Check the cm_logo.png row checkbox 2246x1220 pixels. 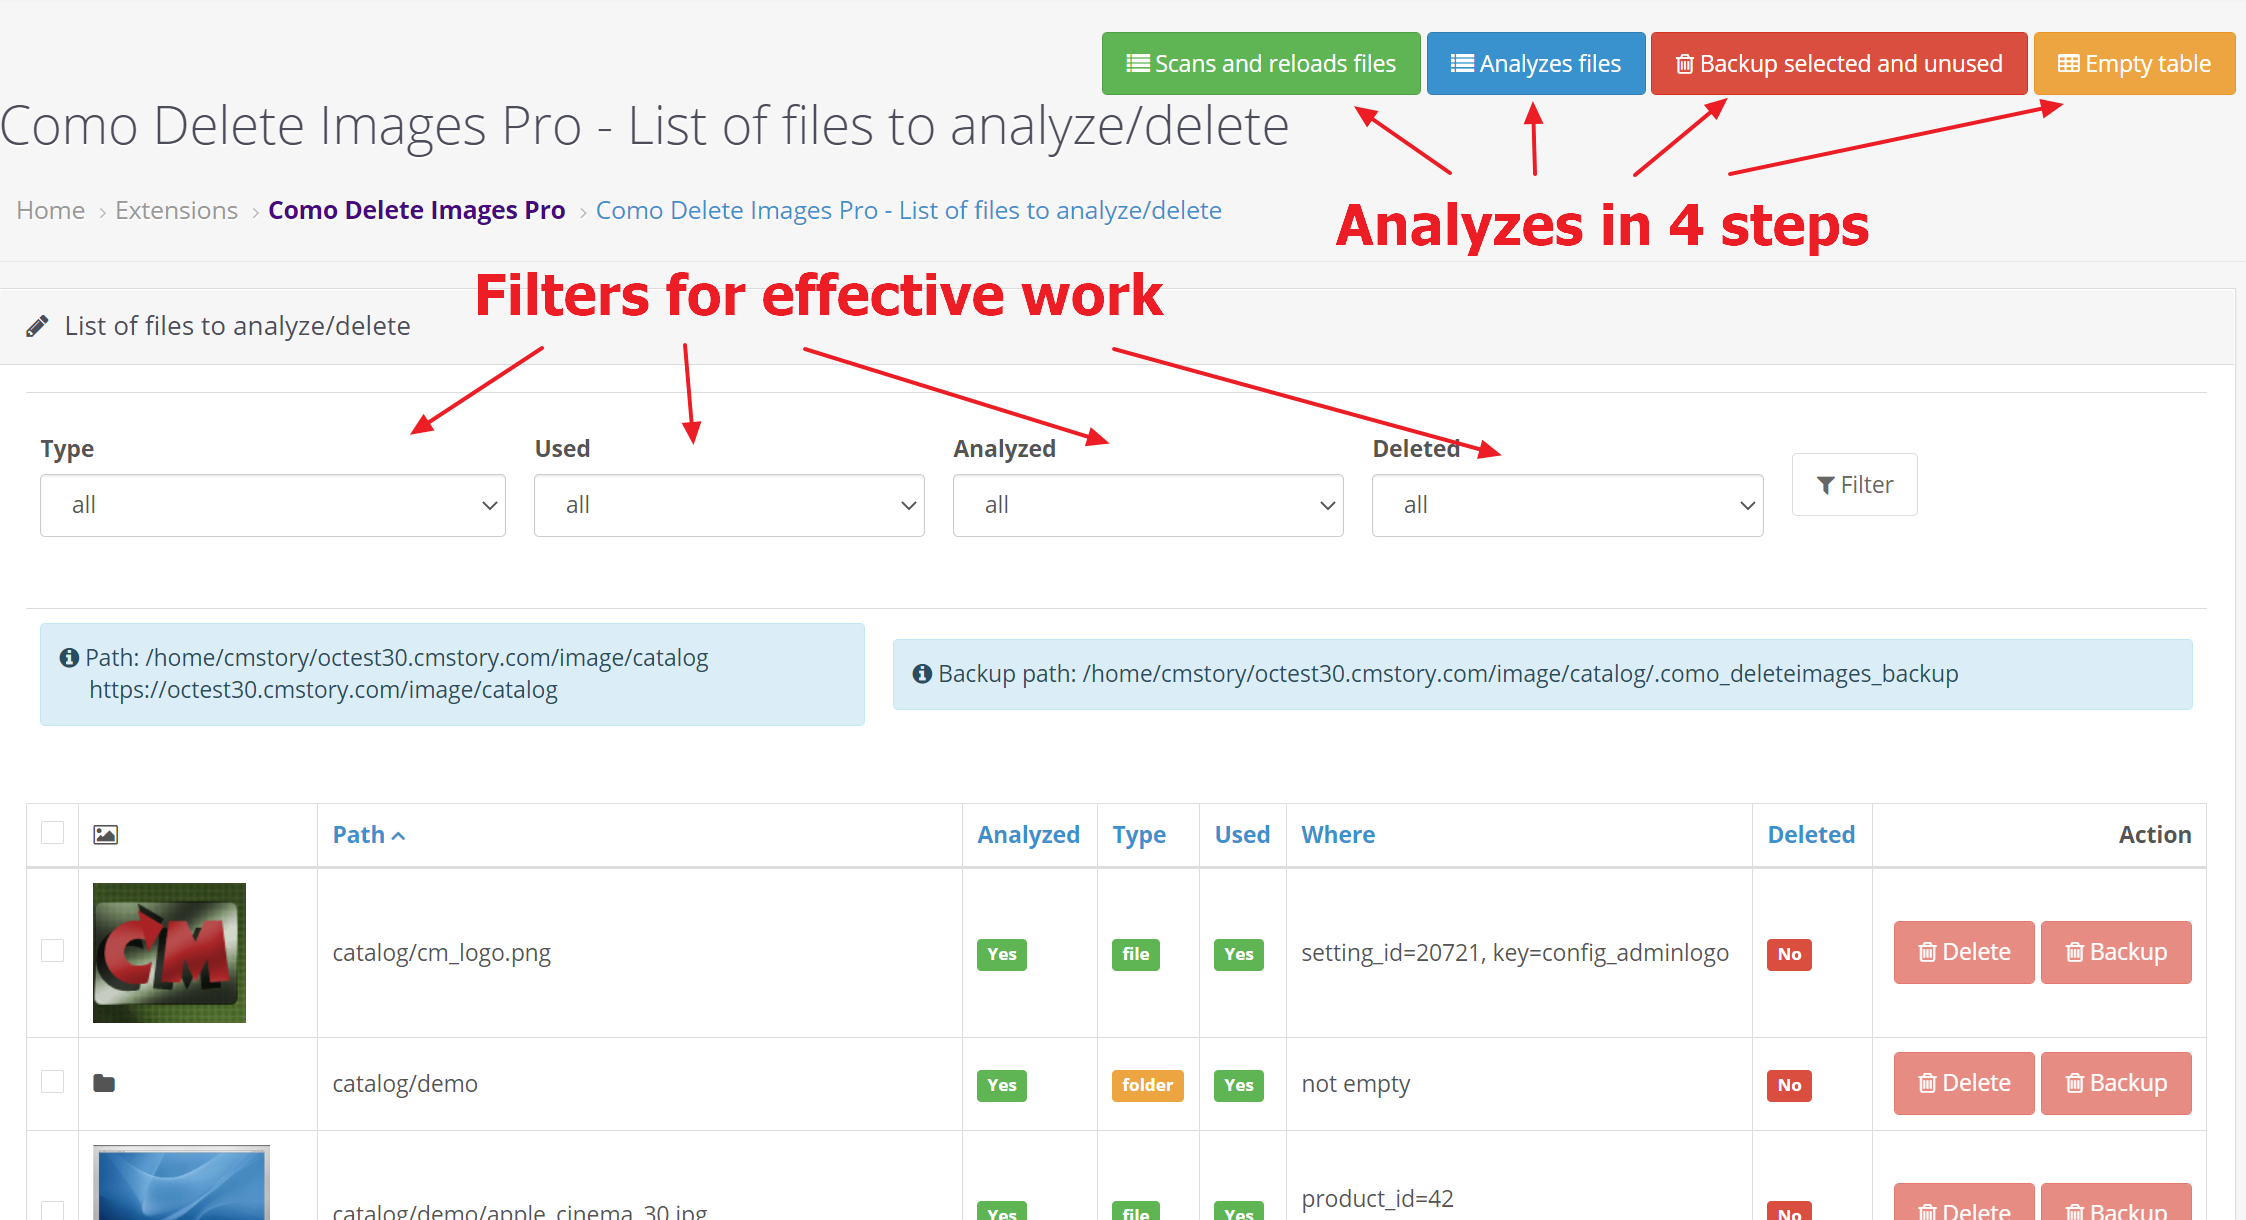pos(52,951)
